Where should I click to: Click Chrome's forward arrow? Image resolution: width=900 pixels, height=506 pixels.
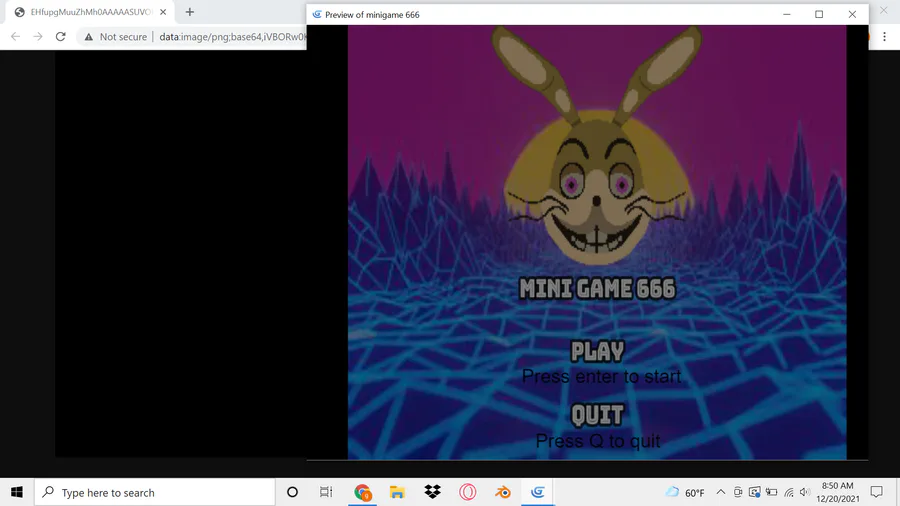coord(38,37)
